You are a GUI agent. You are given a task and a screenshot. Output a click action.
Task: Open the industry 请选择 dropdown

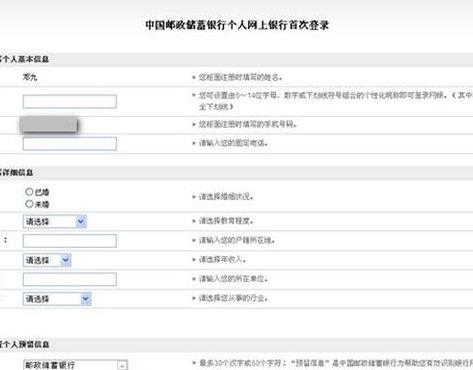pyautogui.click(x=57, y=299)
